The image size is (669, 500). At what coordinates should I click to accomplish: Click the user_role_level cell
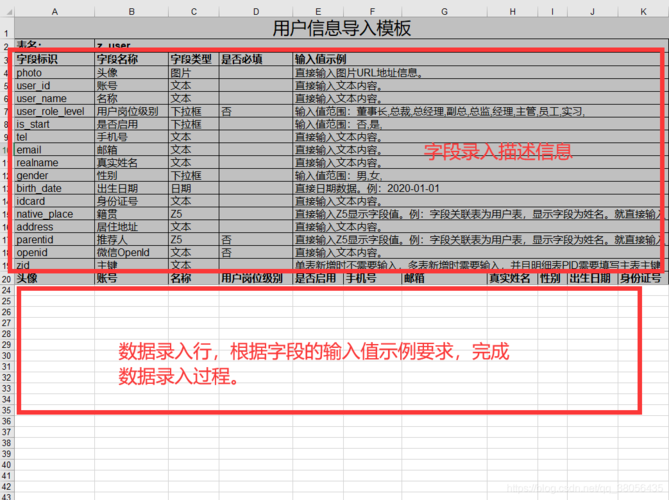click(x=55, y=111)
